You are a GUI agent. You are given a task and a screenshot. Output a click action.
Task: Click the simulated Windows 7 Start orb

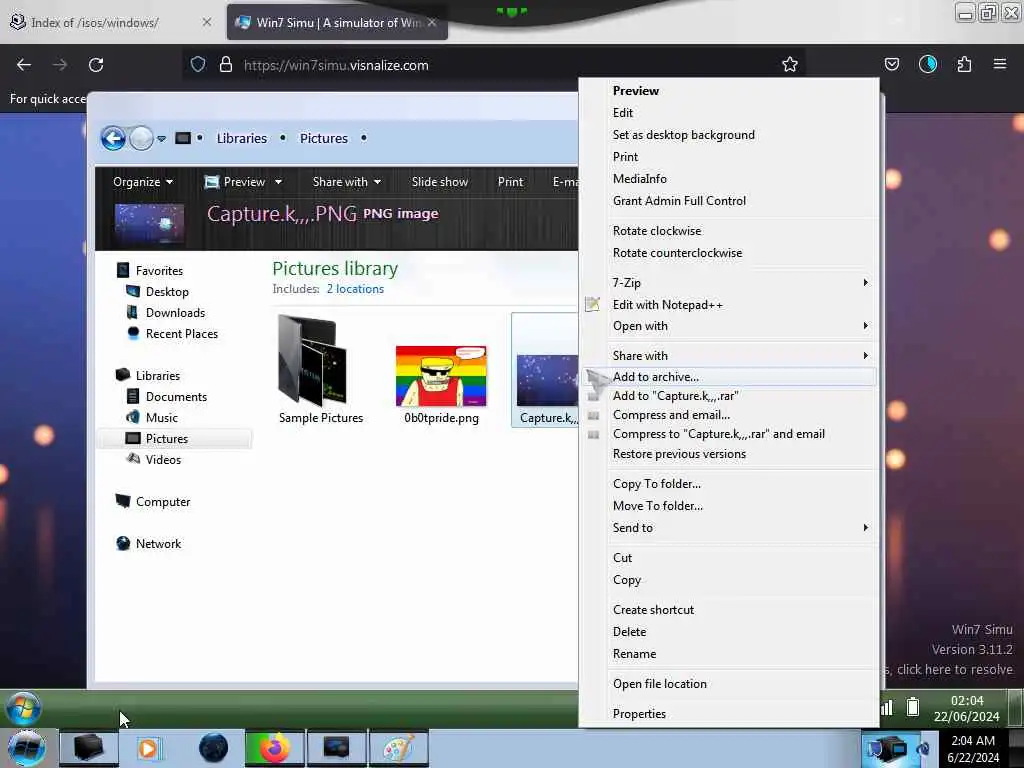pos(24,708)
